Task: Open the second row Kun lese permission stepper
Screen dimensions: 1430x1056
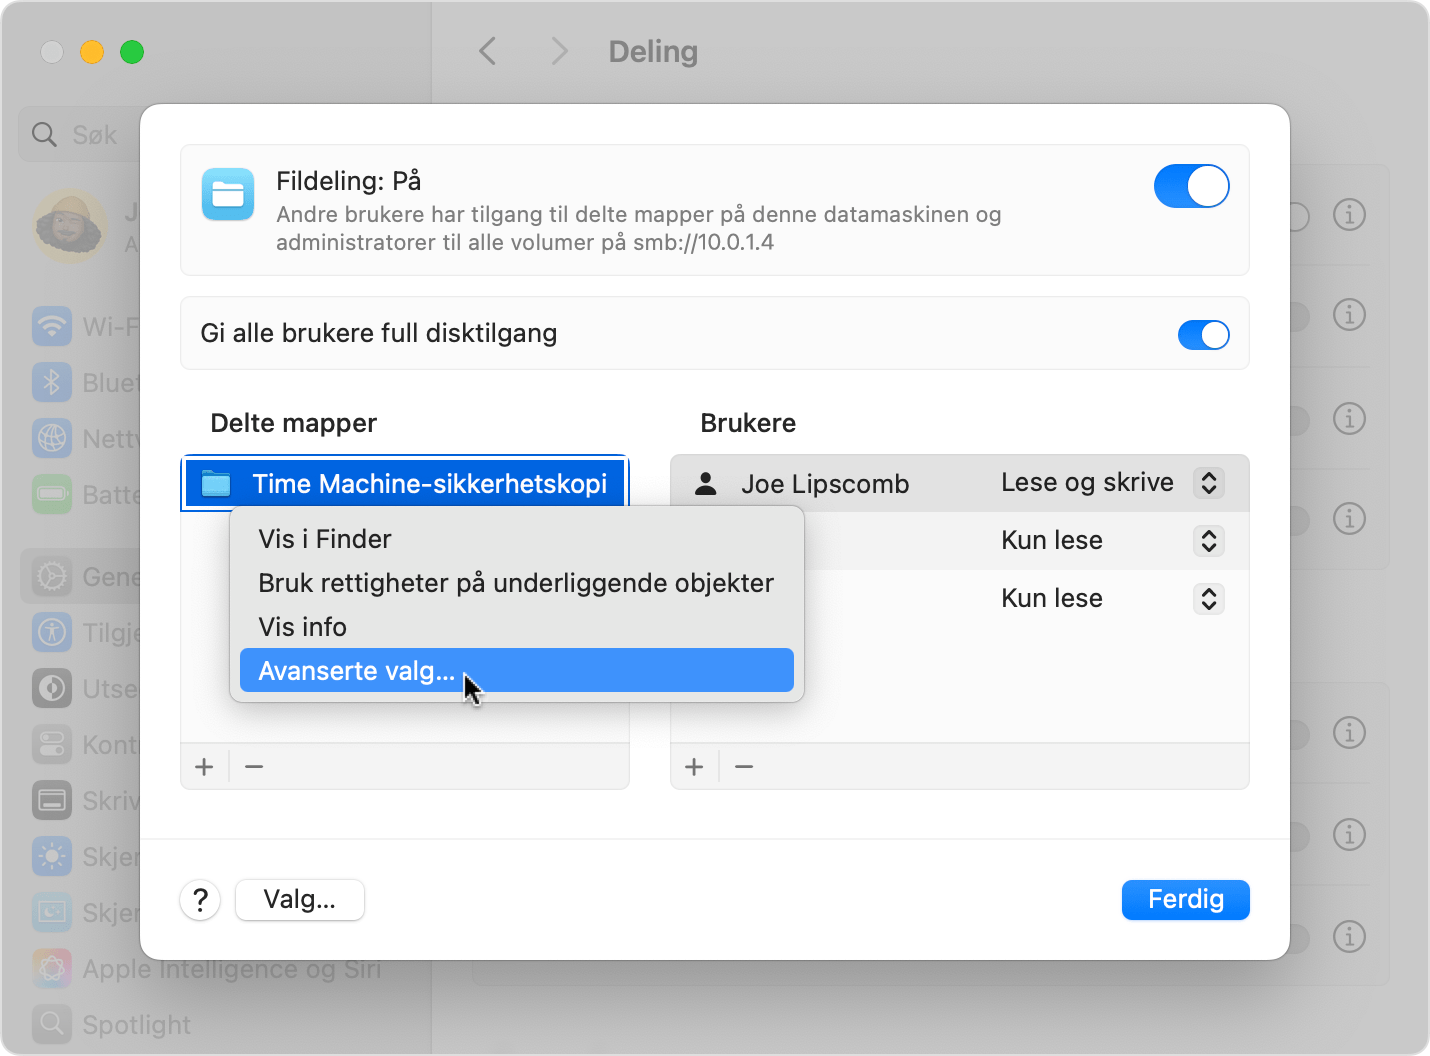Action: (1208, 541)
